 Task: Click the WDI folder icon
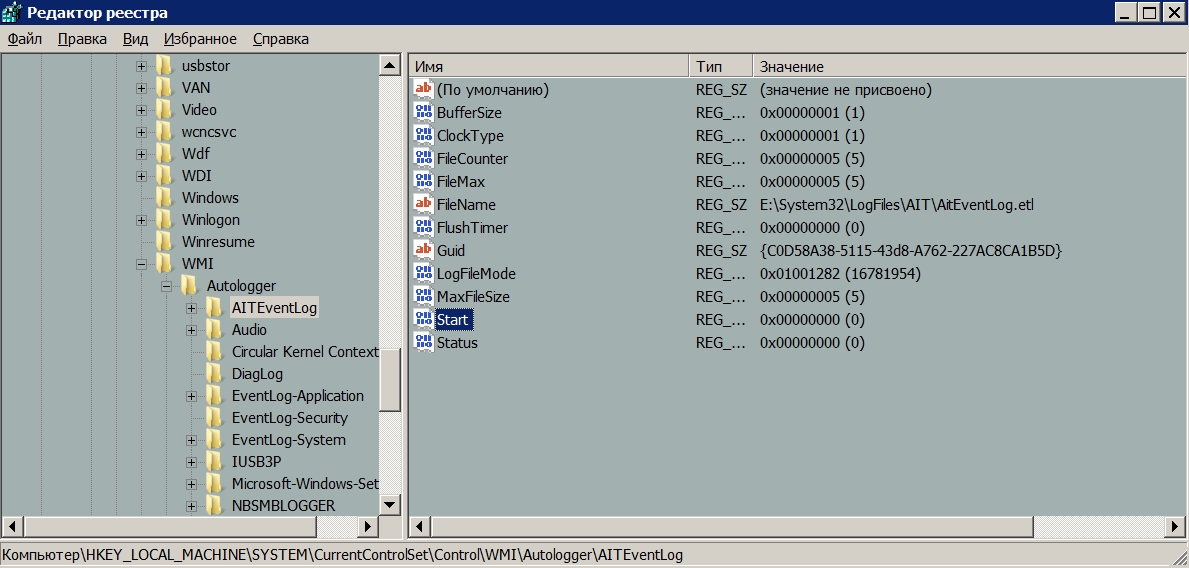click(x=165, y=176)
